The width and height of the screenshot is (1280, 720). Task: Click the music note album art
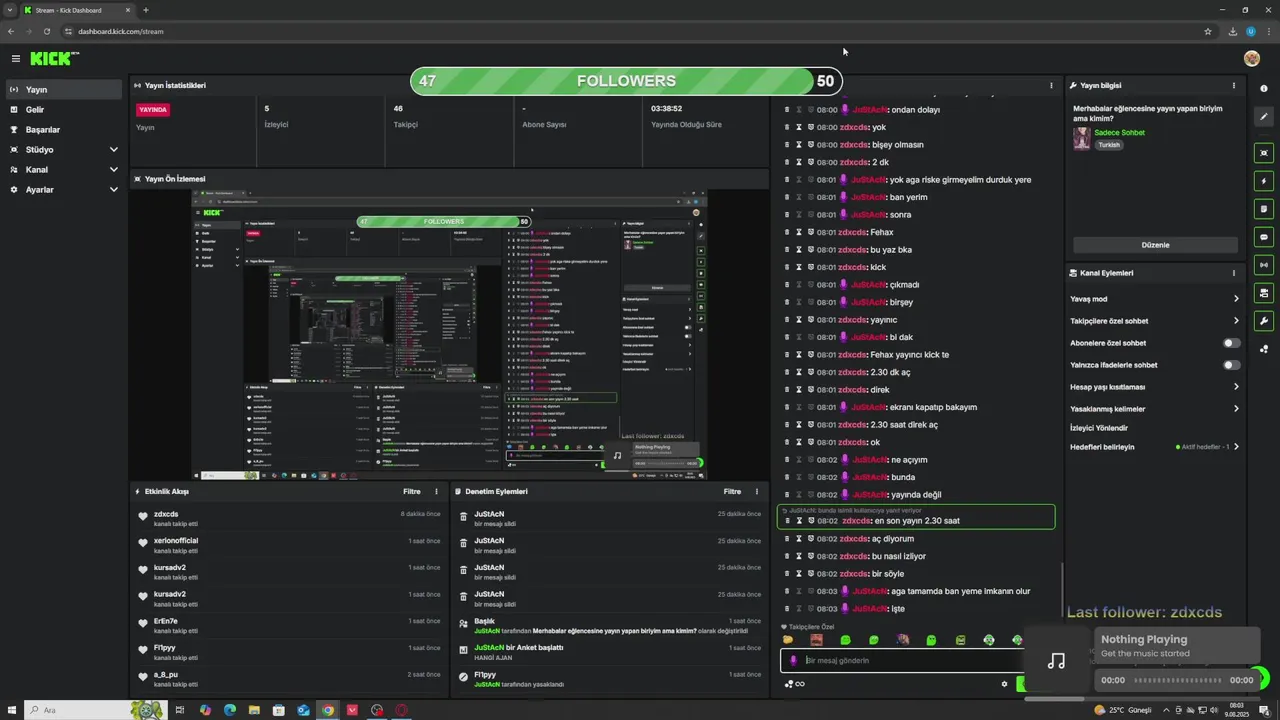point(1056,661)
